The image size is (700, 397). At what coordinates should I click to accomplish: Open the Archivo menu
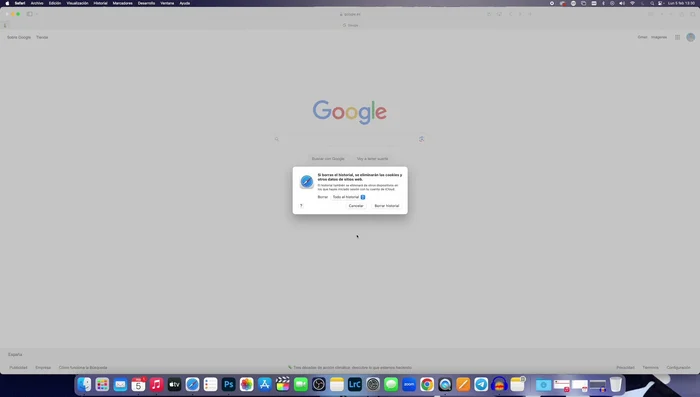37,3
